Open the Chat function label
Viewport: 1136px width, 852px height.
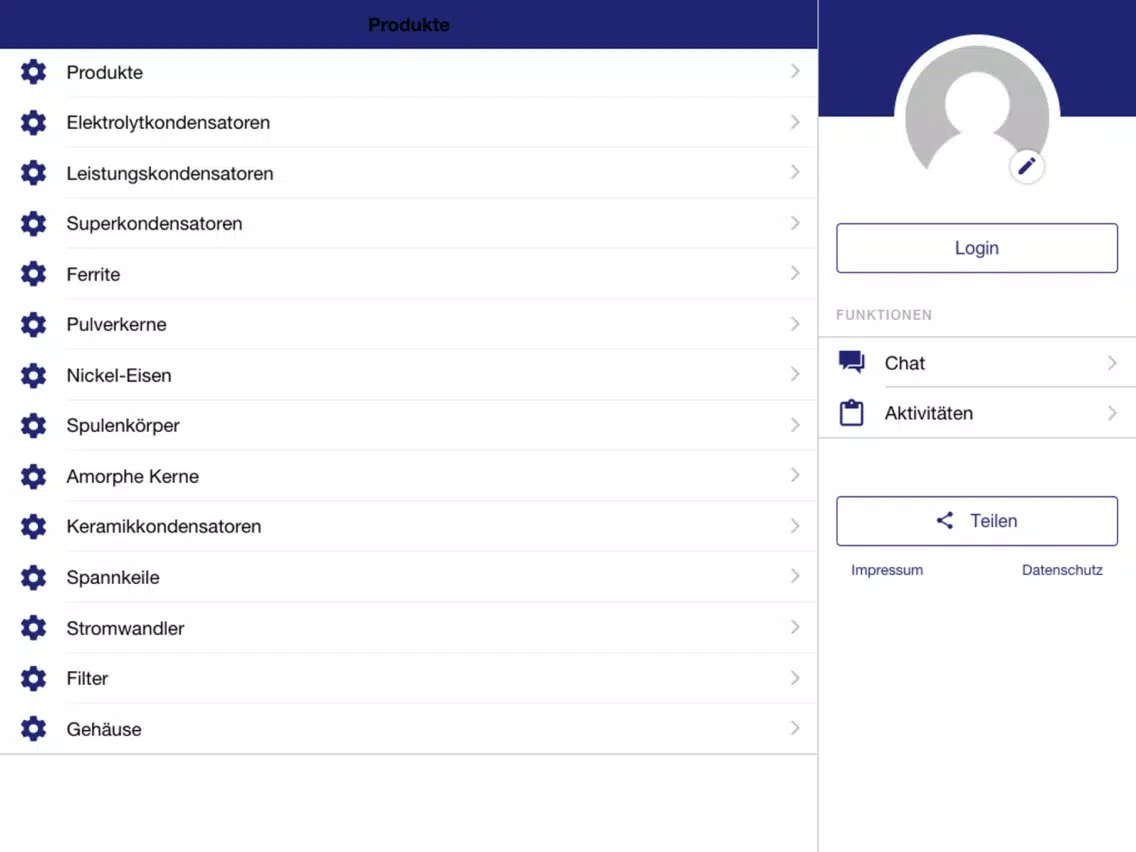pyautogui.click(x=905, y=363)
